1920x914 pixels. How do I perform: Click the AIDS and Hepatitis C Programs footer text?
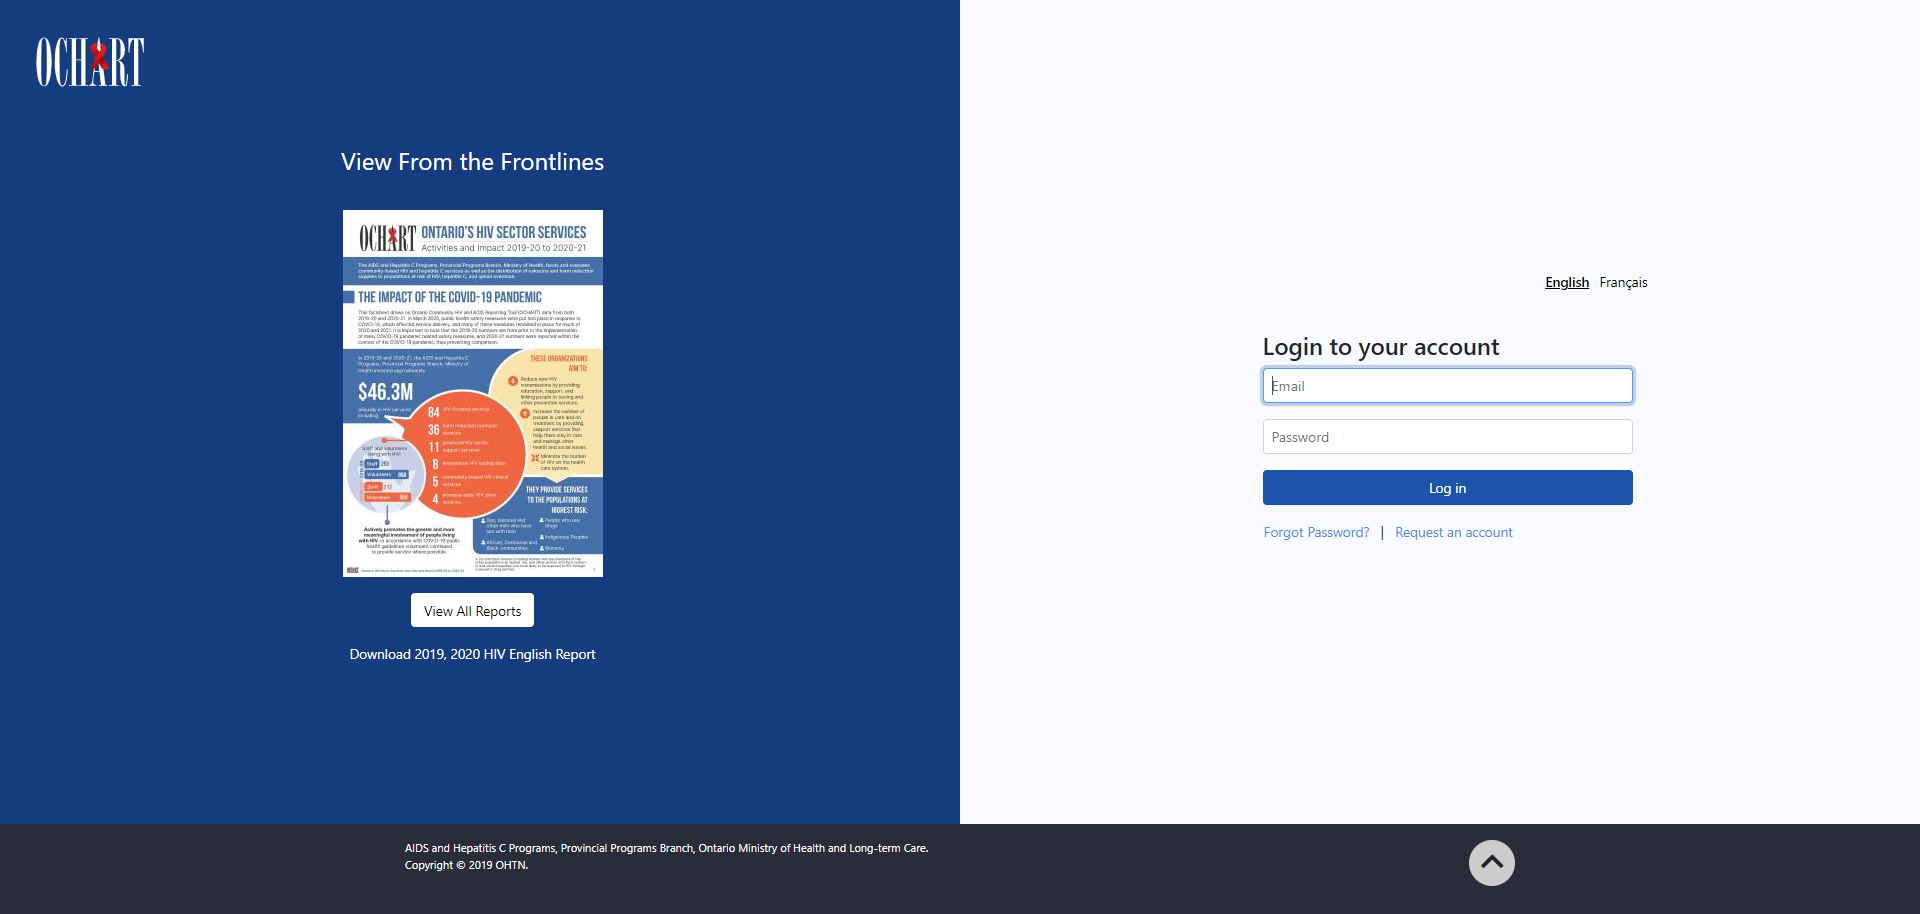(x=666, y=848)
